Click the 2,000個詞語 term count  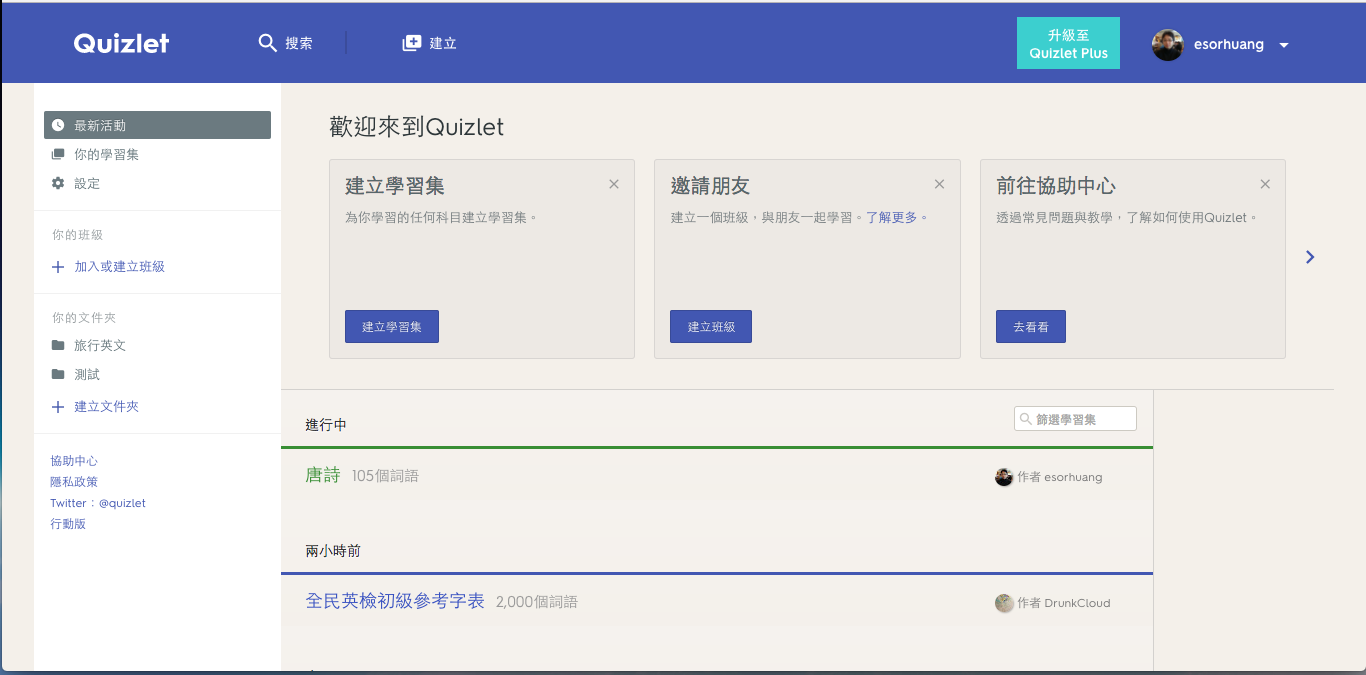tap(537, 602)
